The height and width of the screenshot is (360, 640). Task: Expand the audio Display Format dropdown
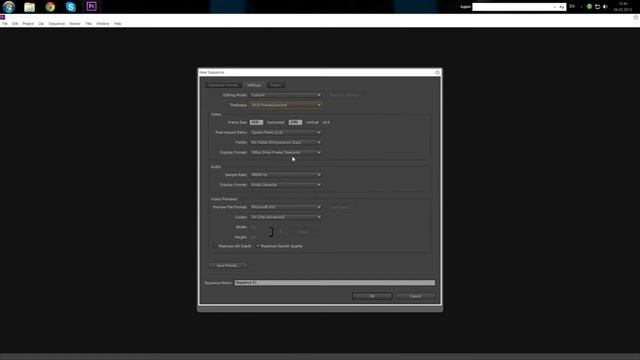(x=285, y=185)
